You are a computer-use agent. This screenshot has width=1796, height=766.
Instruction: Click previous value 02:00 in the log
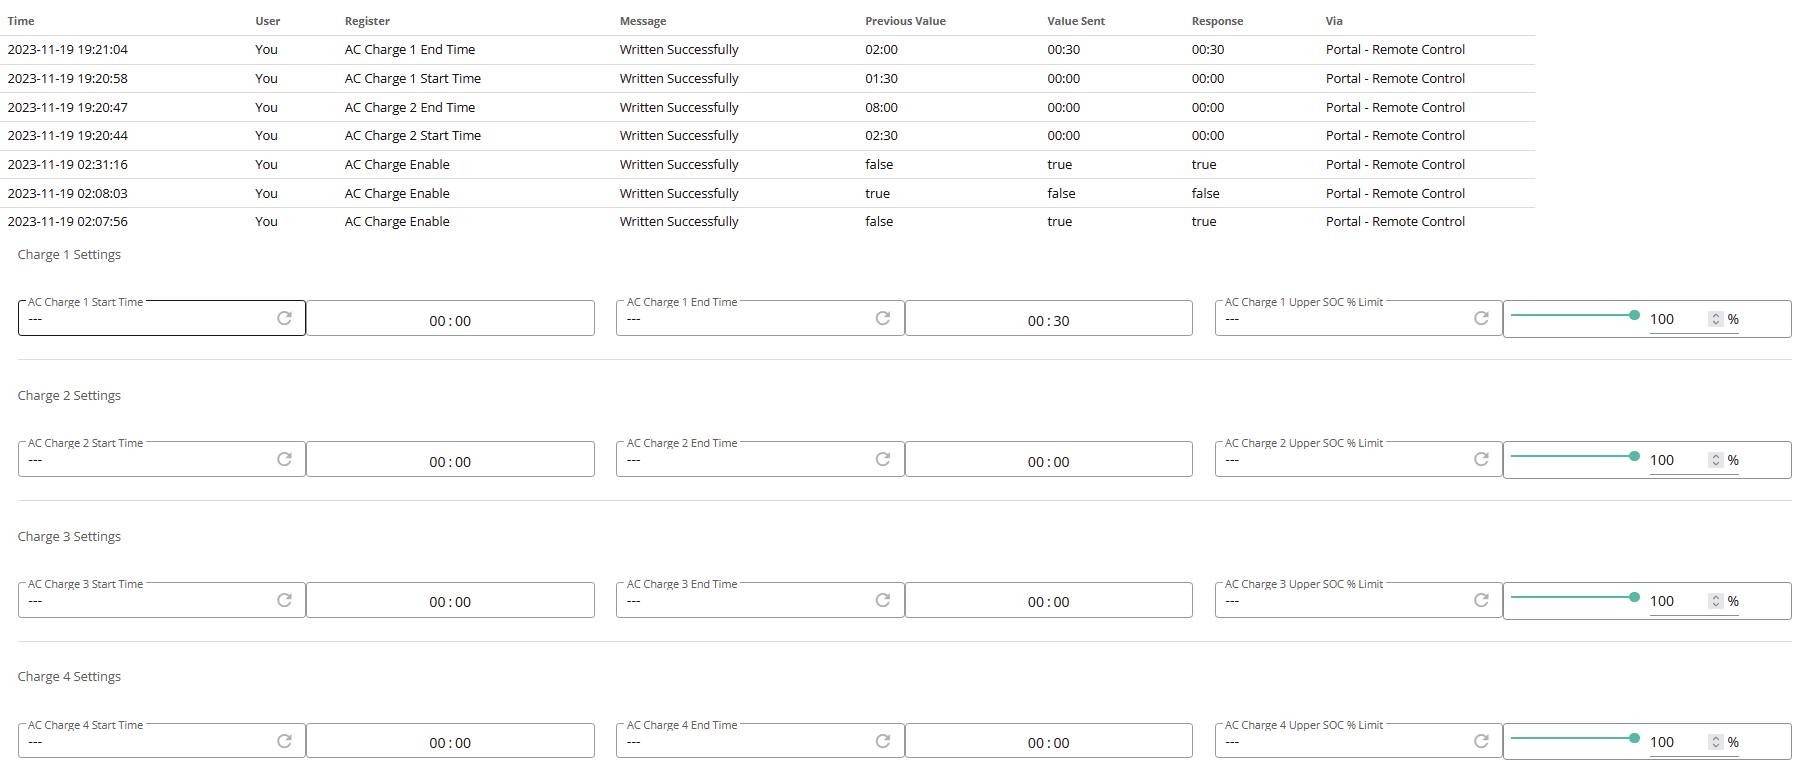click(881, 49)
